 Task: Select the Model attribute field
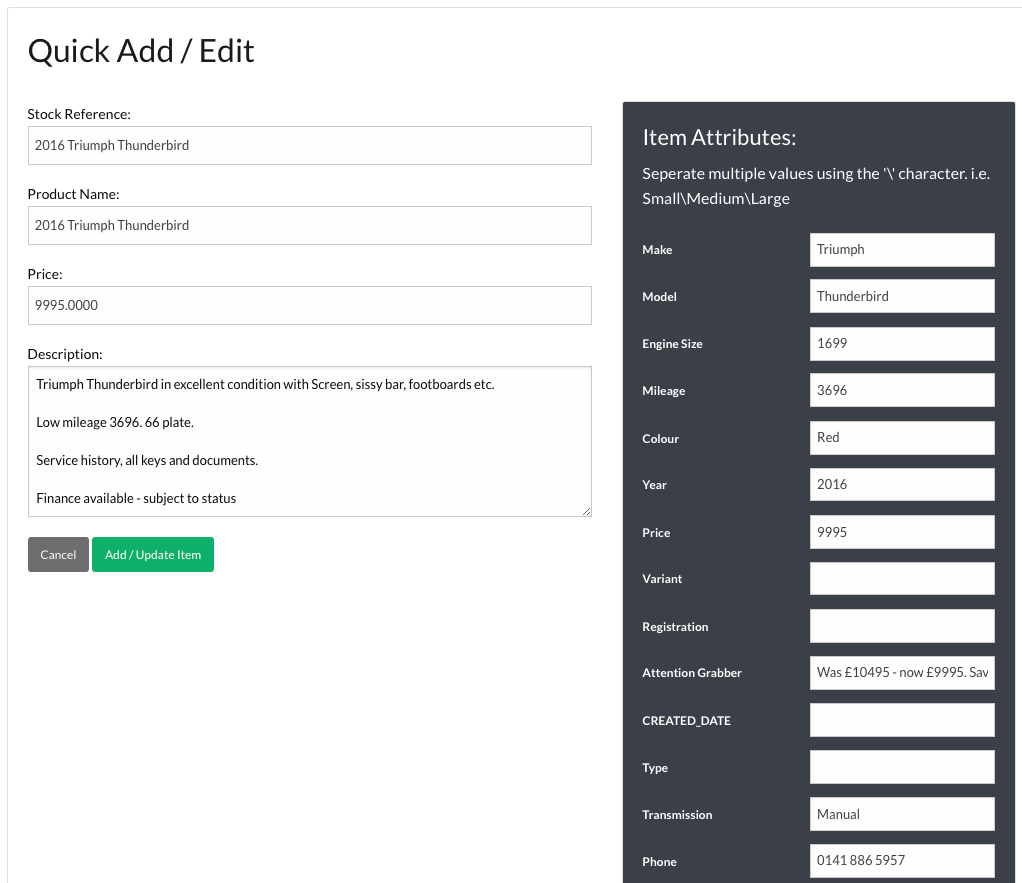901,297
